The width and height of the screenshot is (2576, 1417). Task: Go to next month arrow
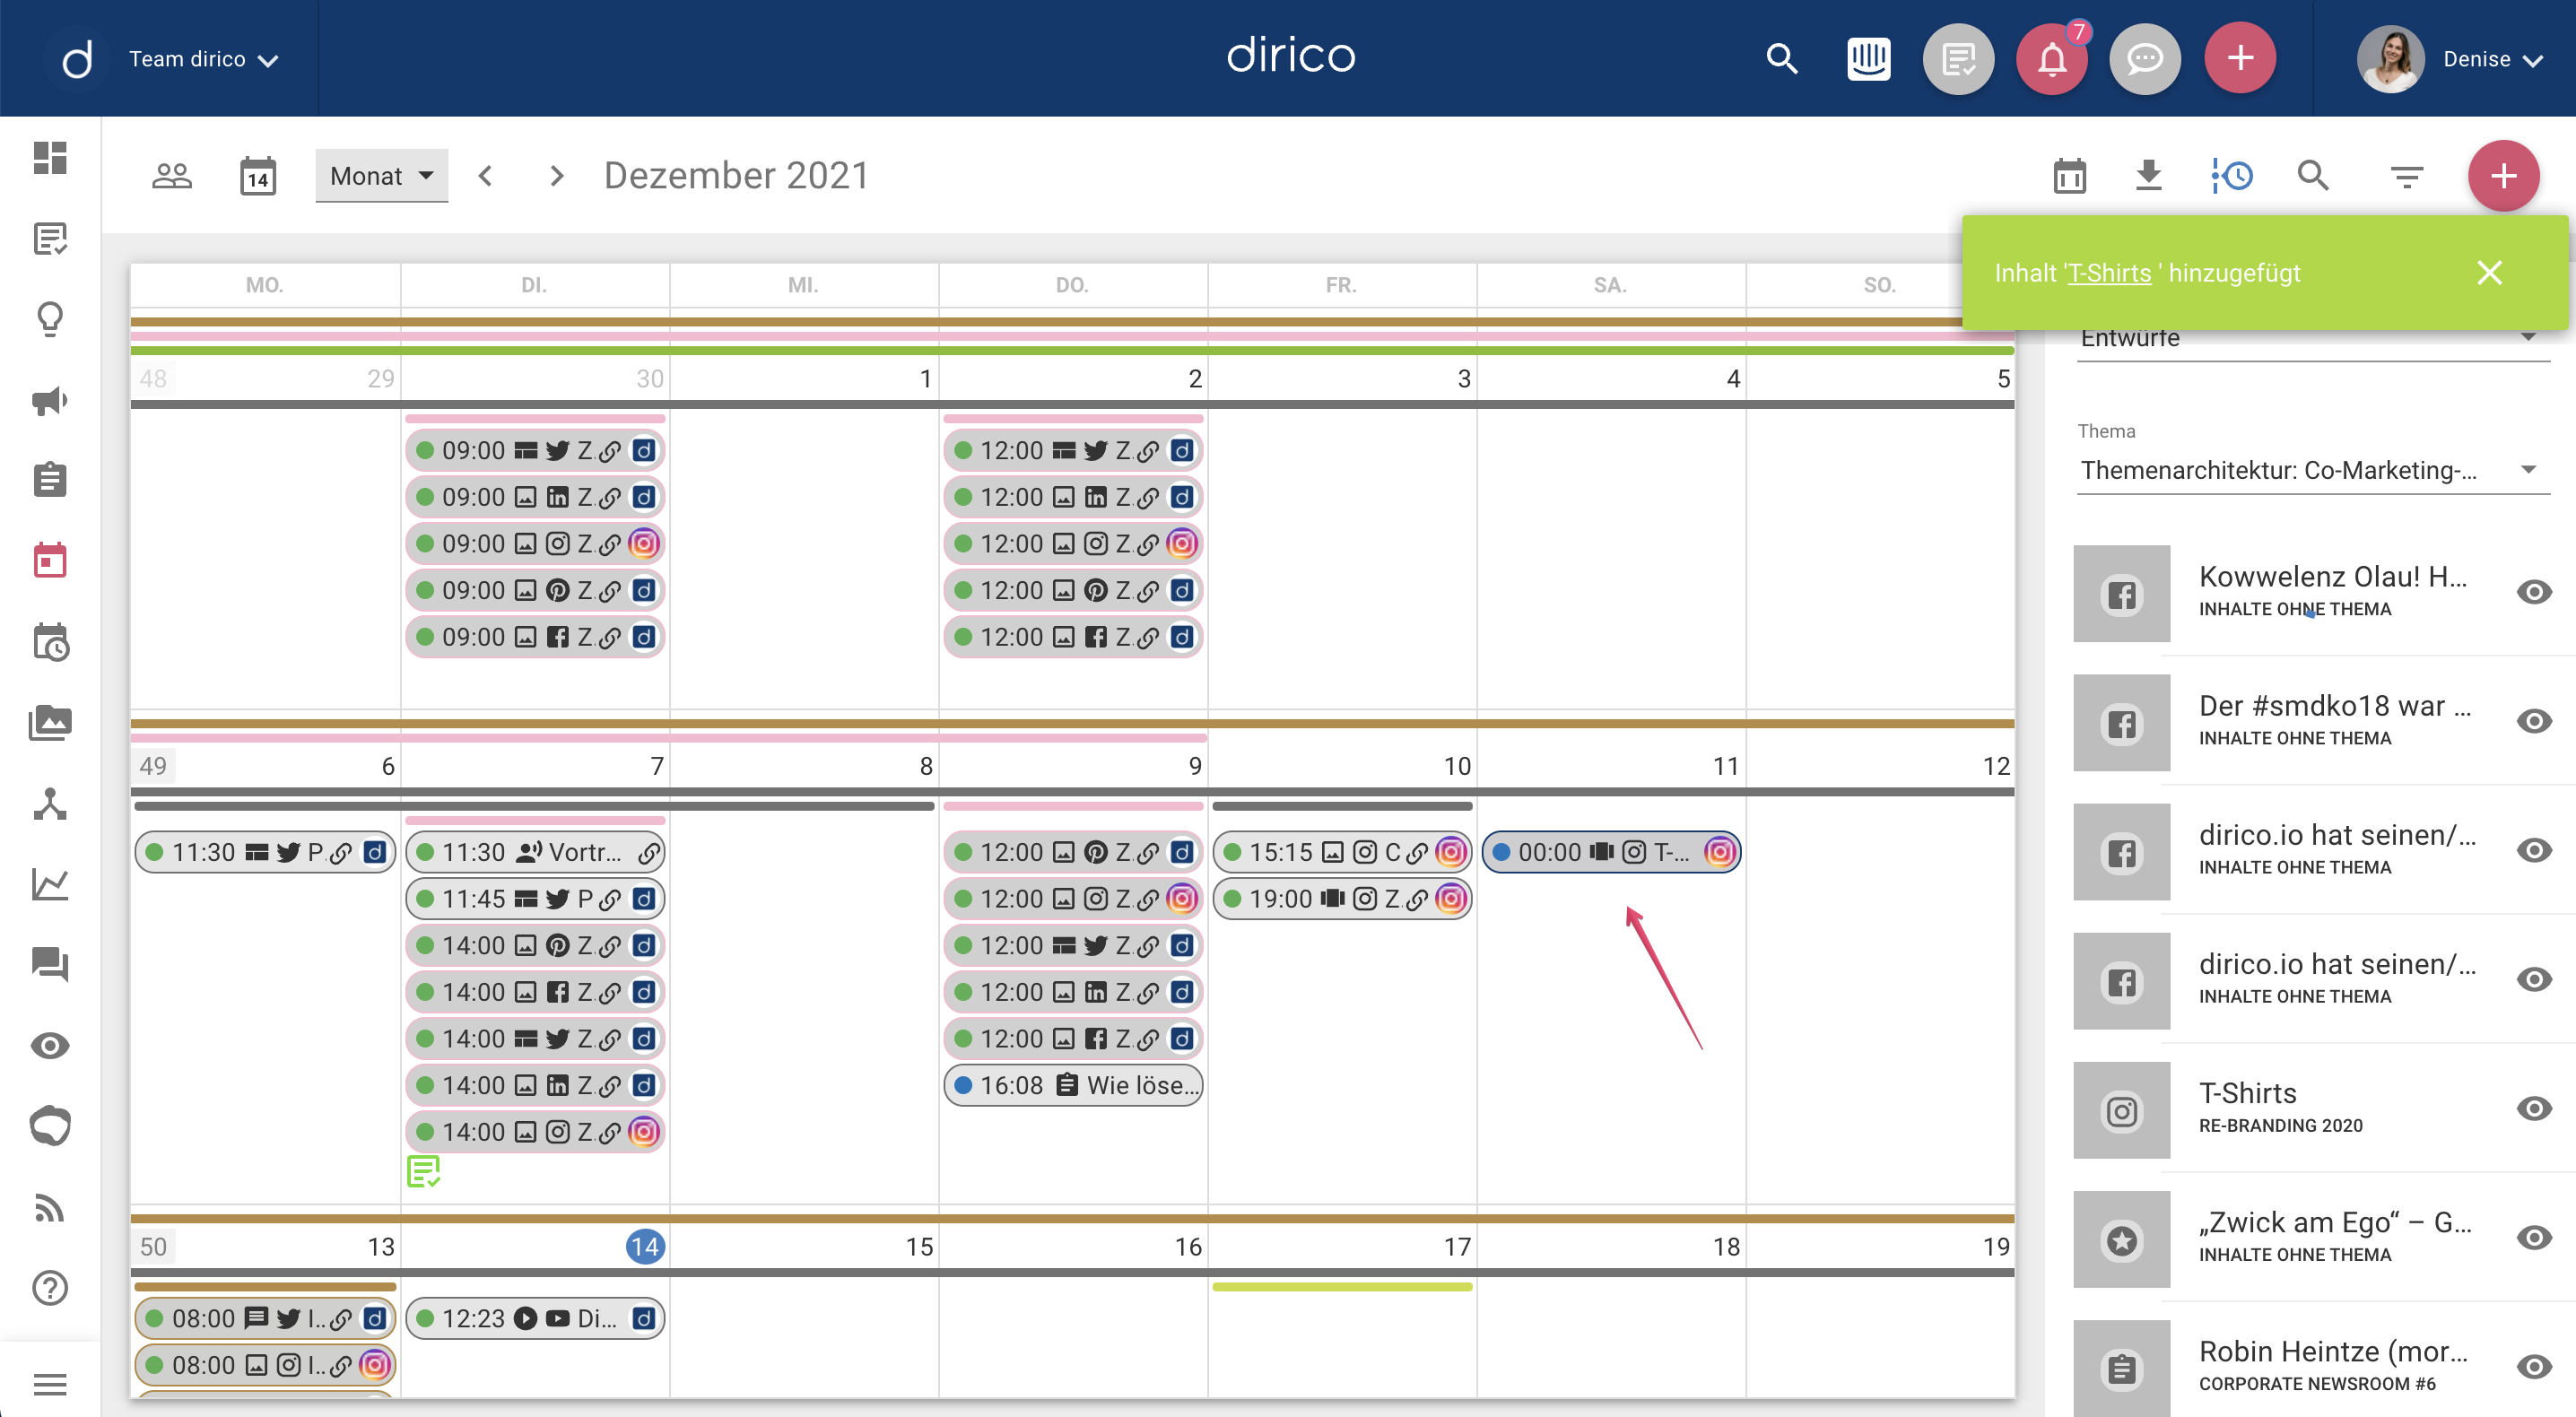[557, 176]
